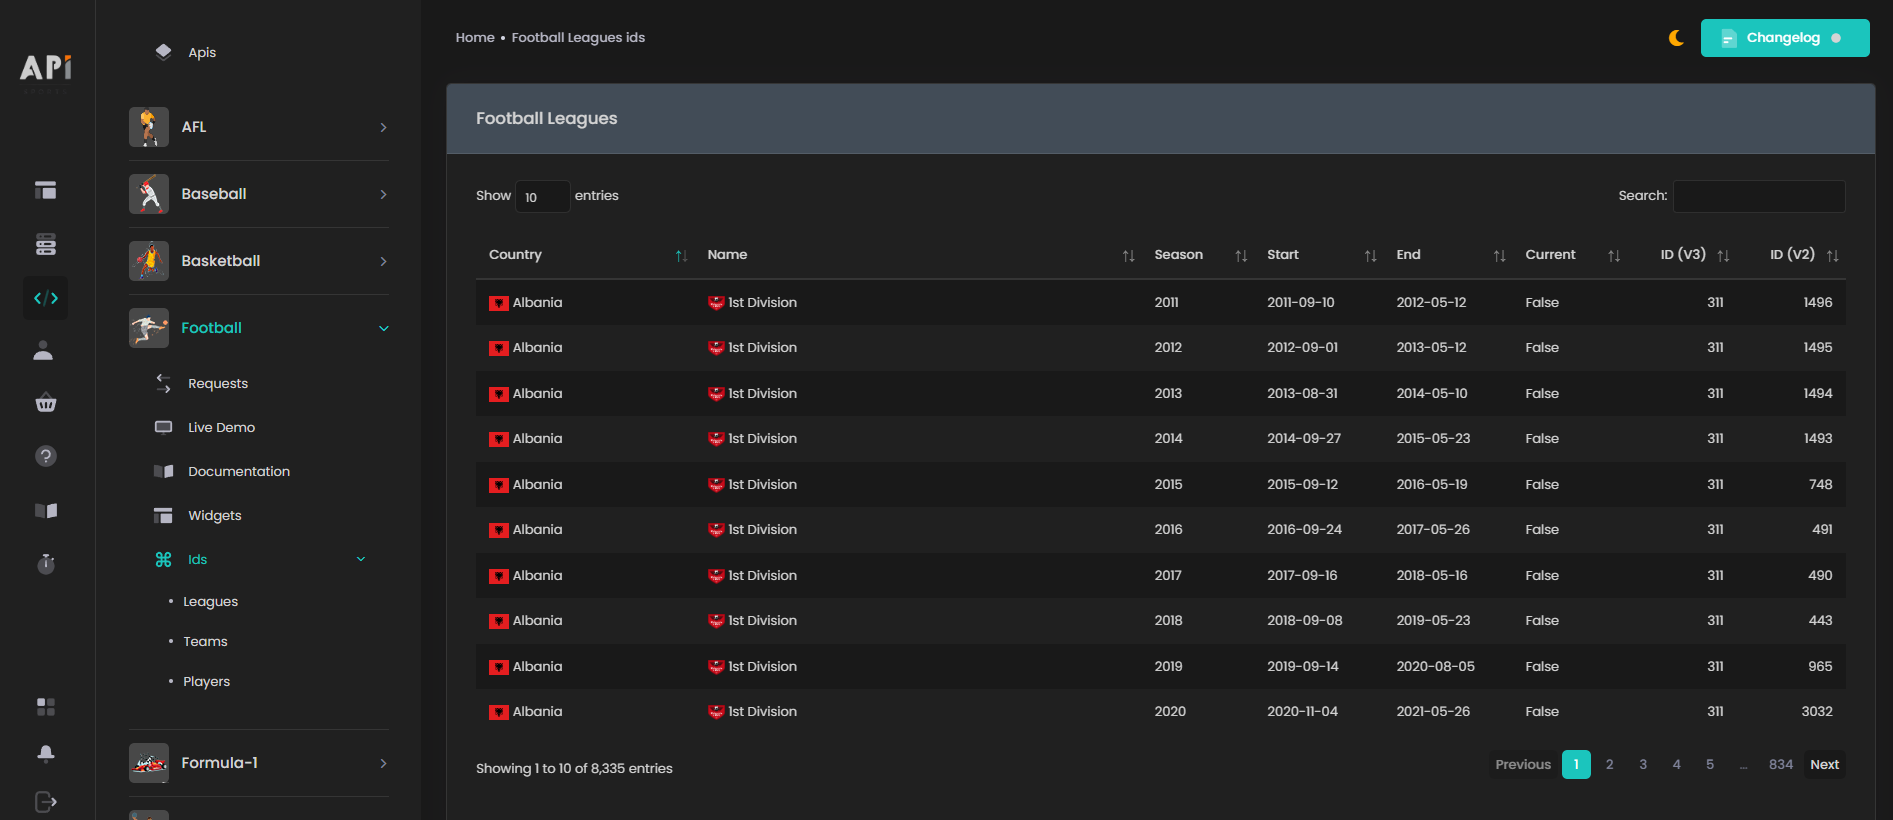
Task: Click the AFL sport thumbnail
Action: [149, 127]
